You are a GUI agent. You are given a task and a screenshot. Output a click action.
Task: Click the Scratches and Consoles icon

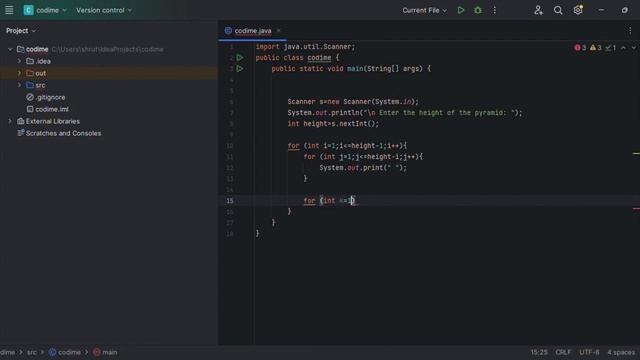(20, 133)
